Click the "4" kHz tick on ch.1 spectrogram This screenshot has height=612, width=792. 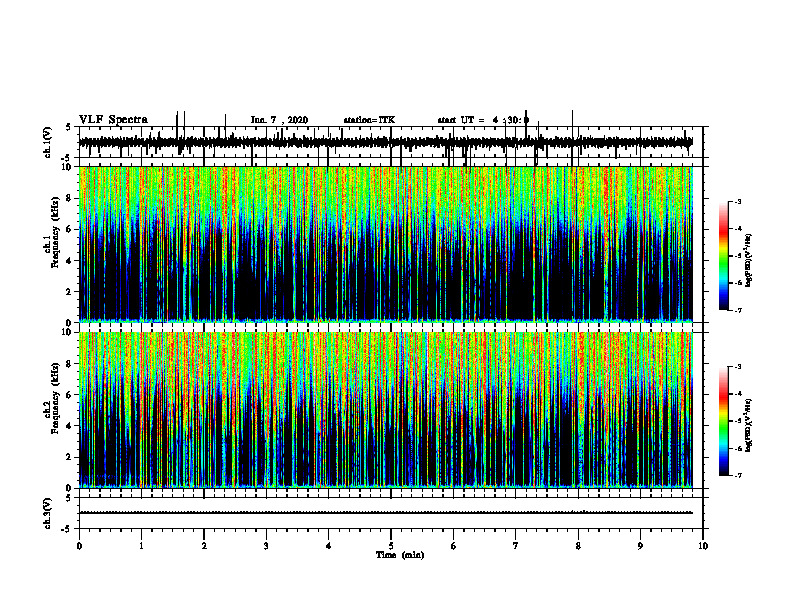coord(70,261)
